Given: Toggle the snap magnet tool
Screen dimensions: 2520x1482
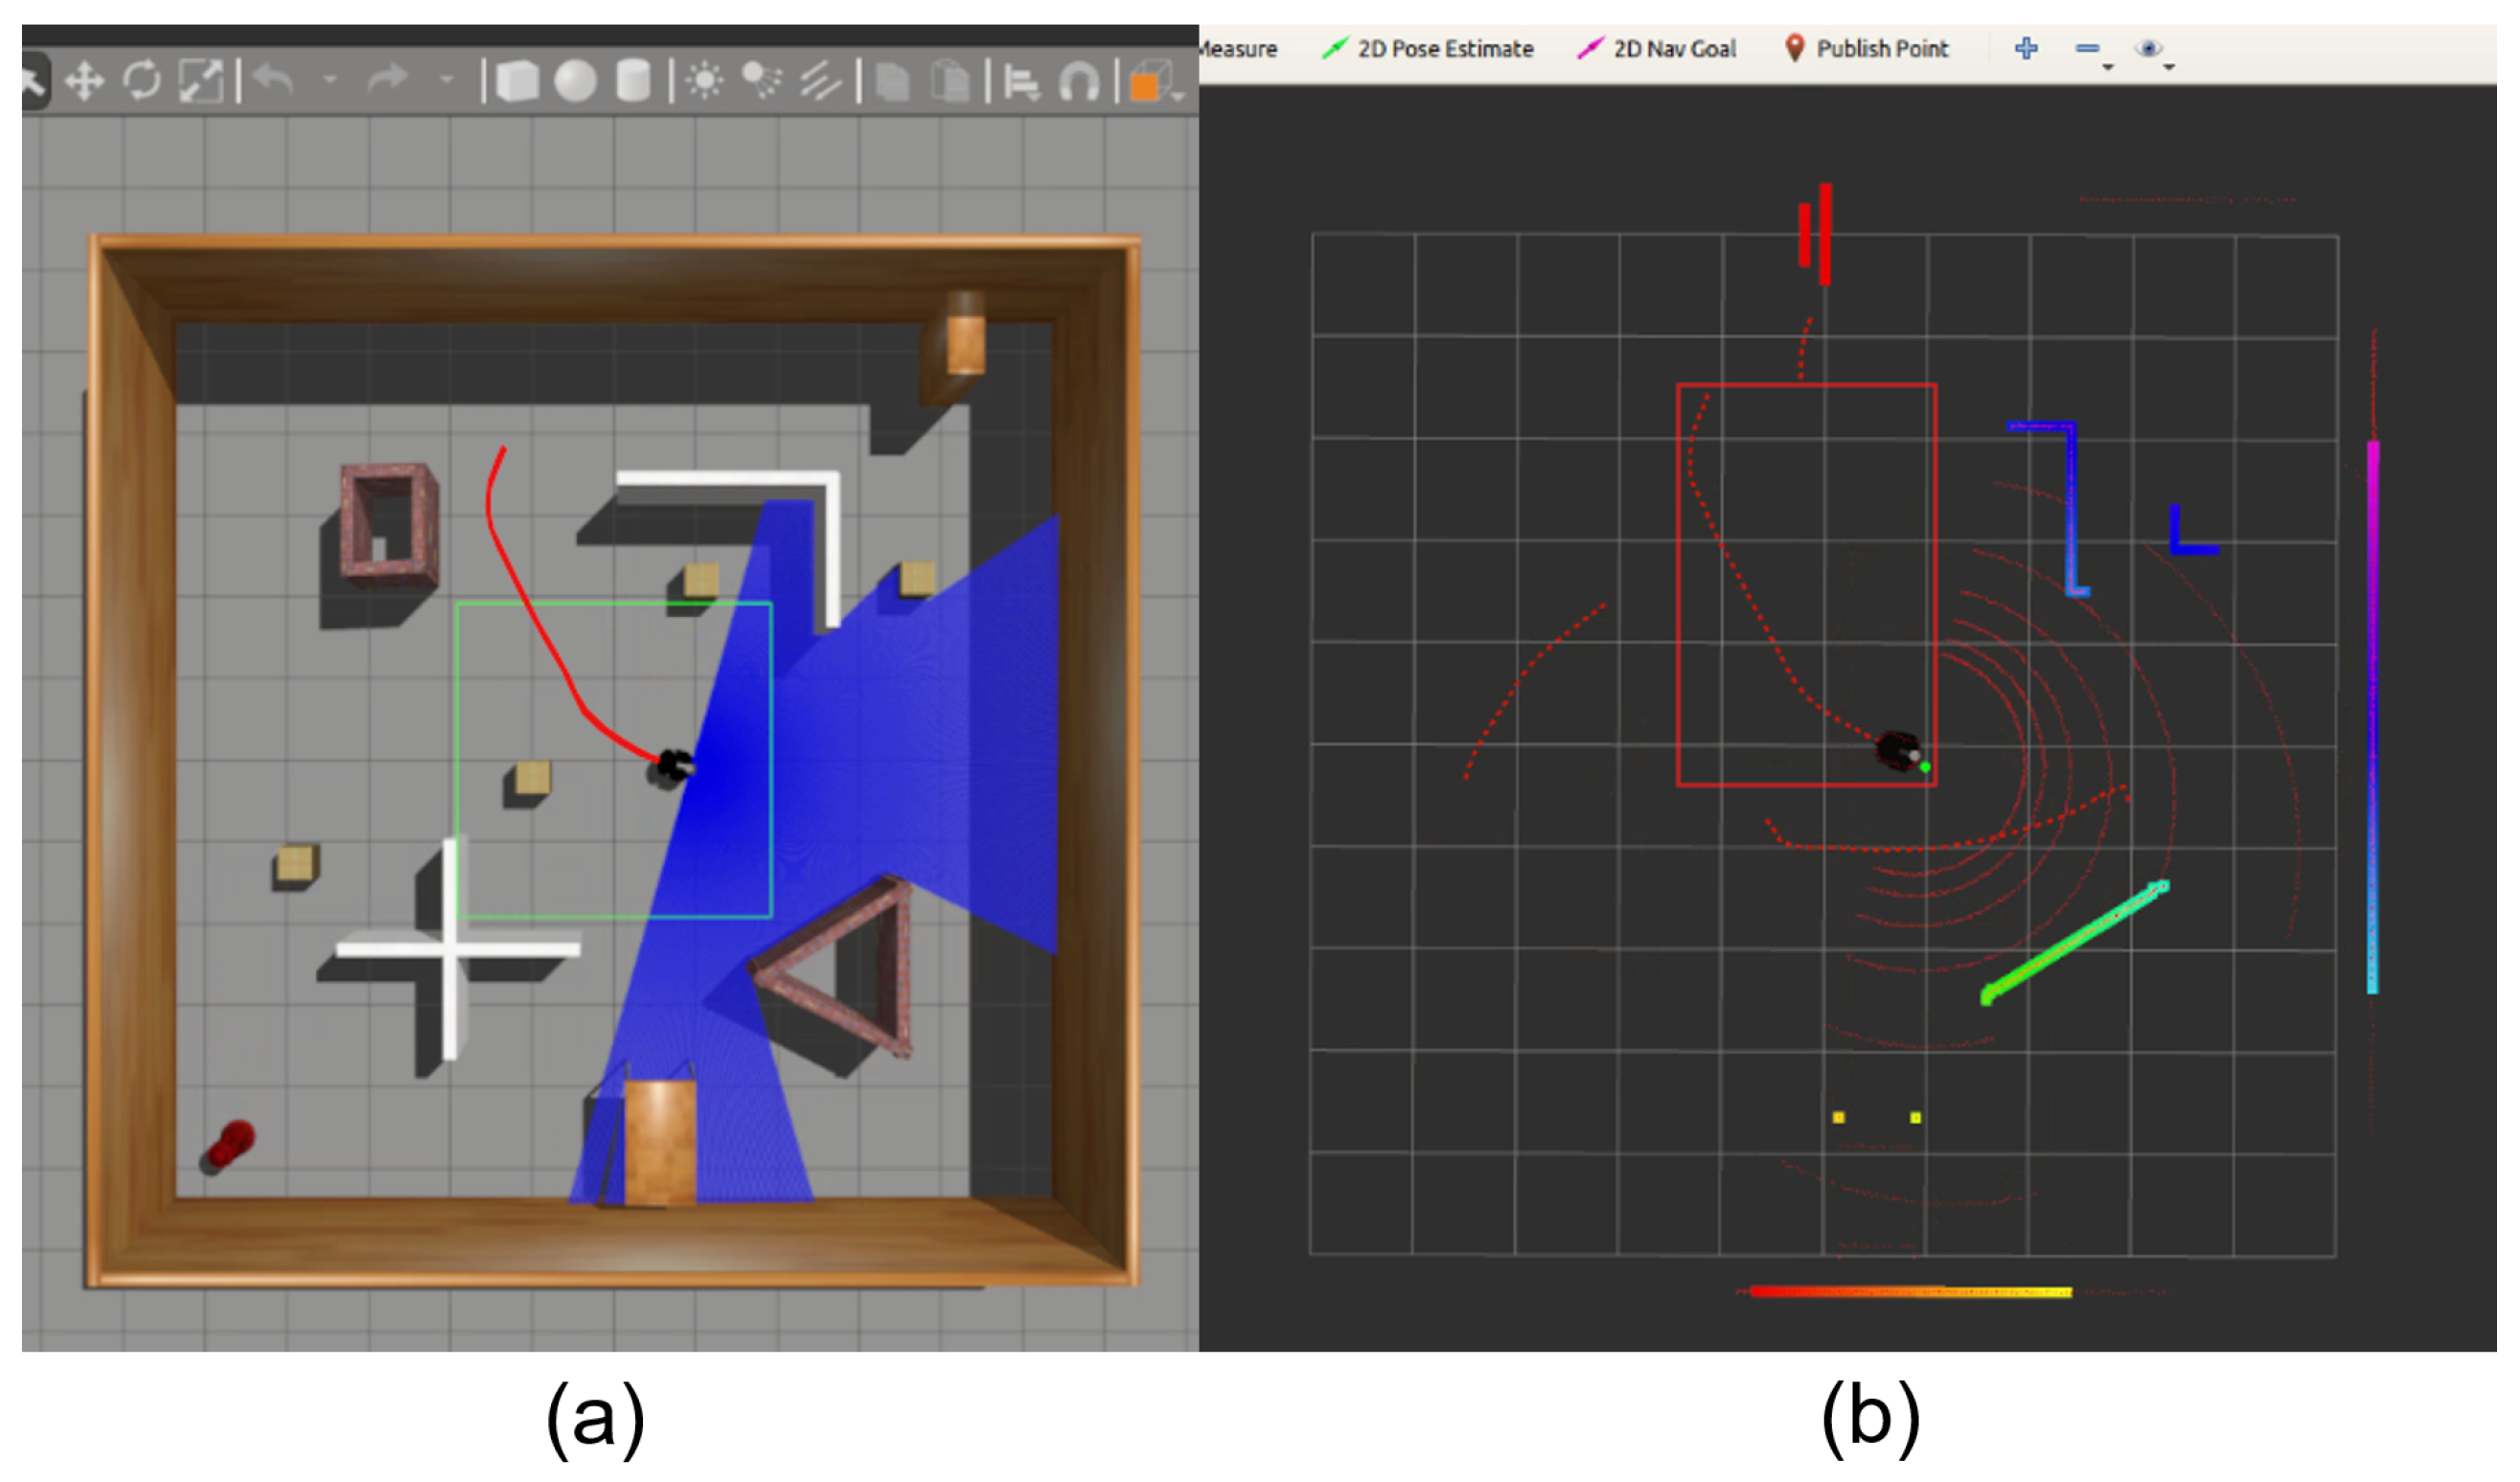Looking at the screenshot, I should click(1079, 82).
